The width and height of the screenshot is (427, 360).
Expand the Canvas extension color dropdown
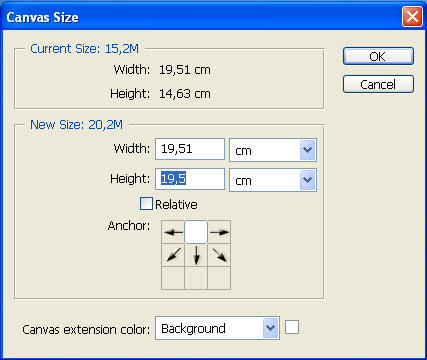click(x=217, y=328)
